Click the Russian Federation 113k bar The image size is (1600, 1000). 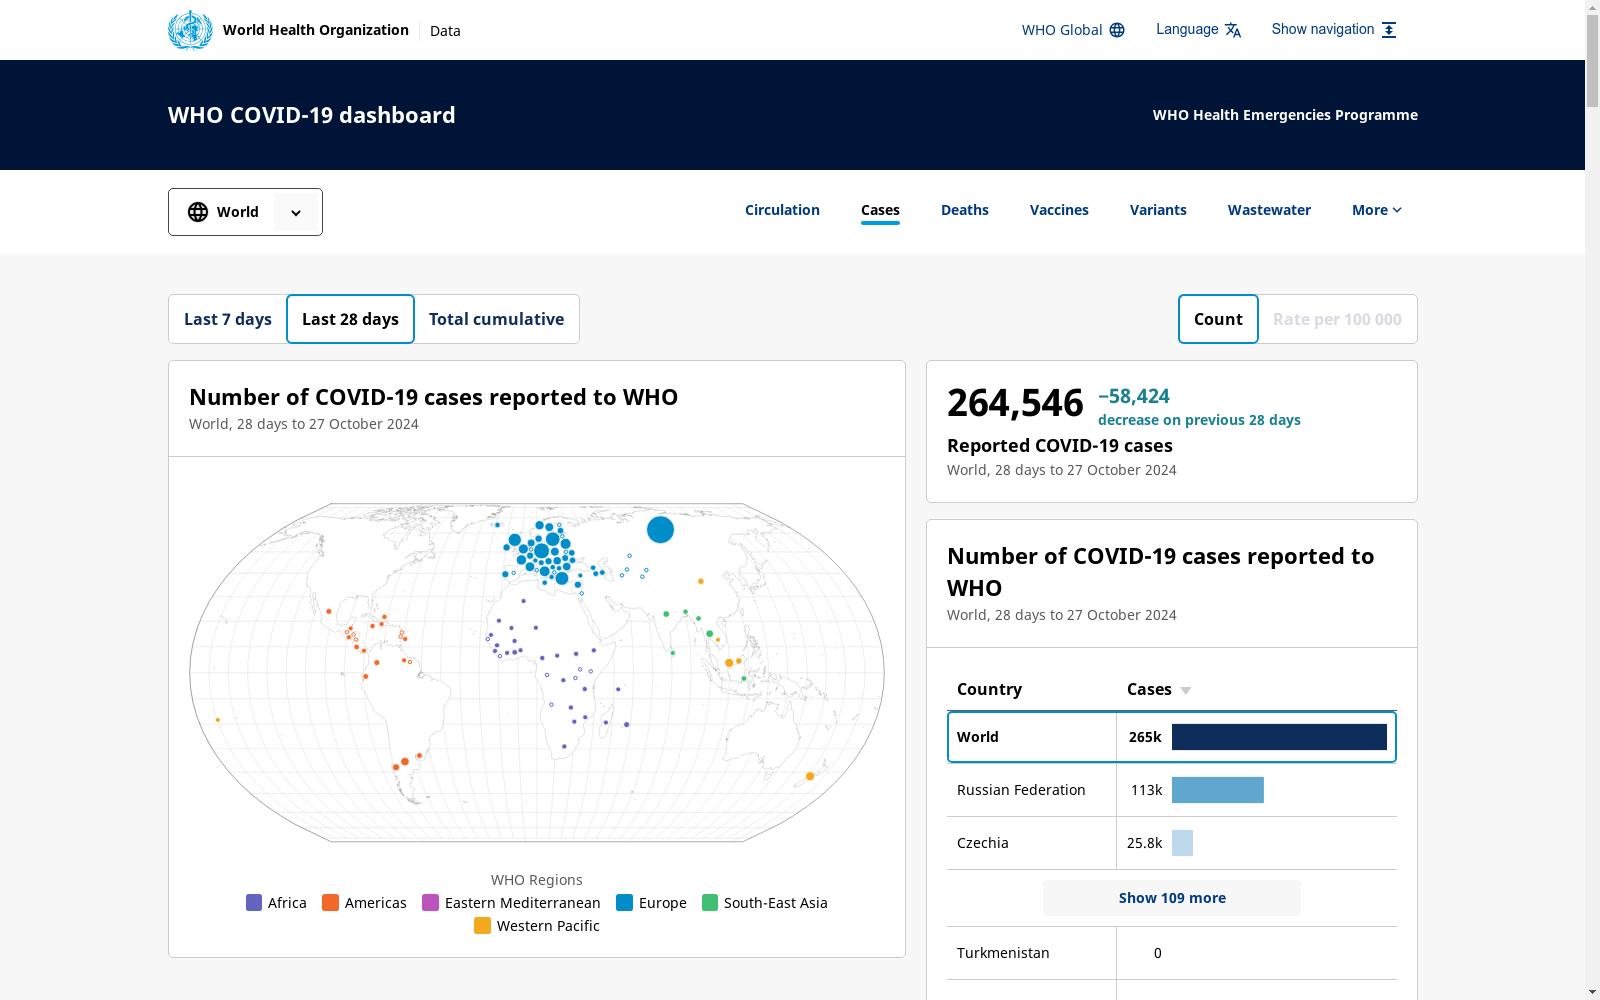click(1218, 790)
